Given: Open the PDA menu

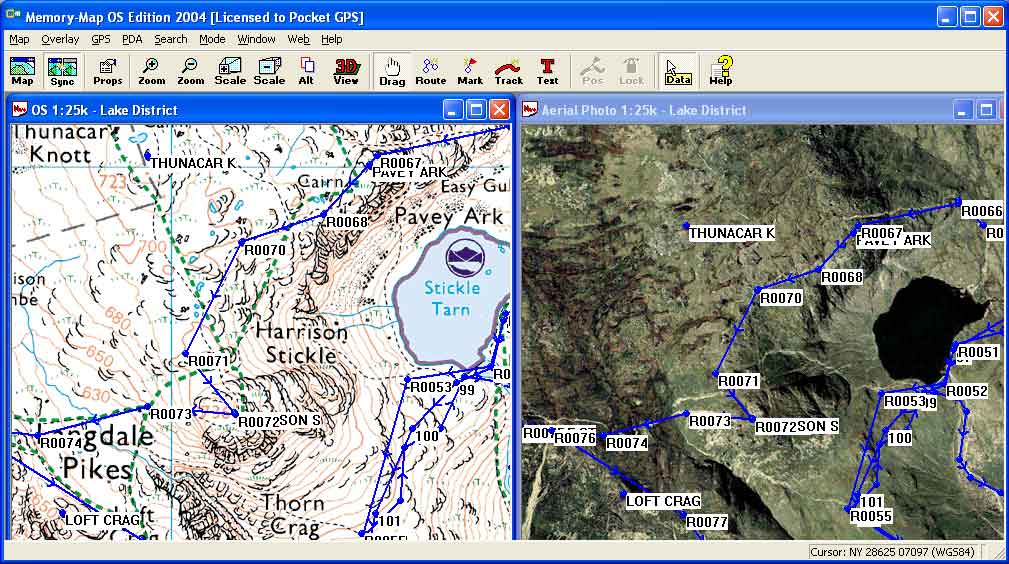Looking at the screenshot, I should pyautogui.click(x=132, y=39).
